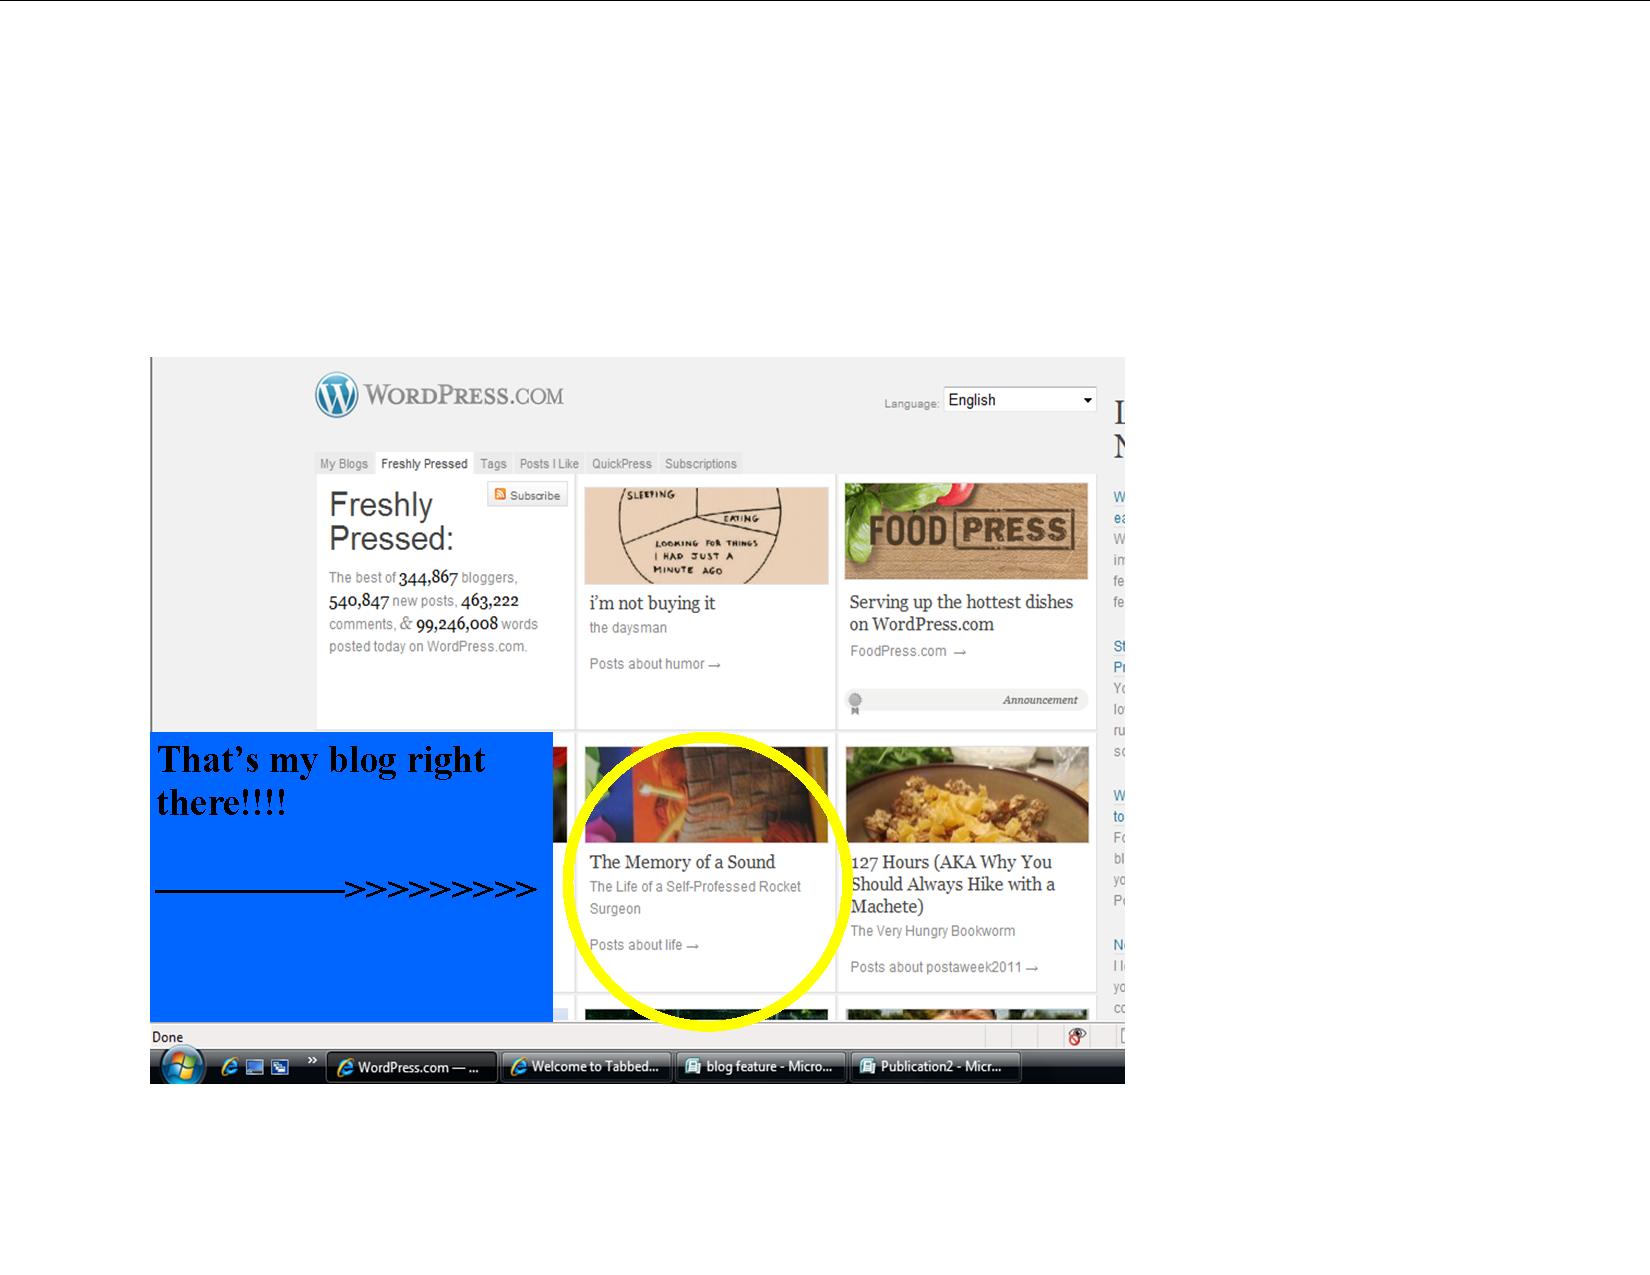Follow the 'Posts about humor' link
The image size is (1650, 1275).
coord(654,664)
